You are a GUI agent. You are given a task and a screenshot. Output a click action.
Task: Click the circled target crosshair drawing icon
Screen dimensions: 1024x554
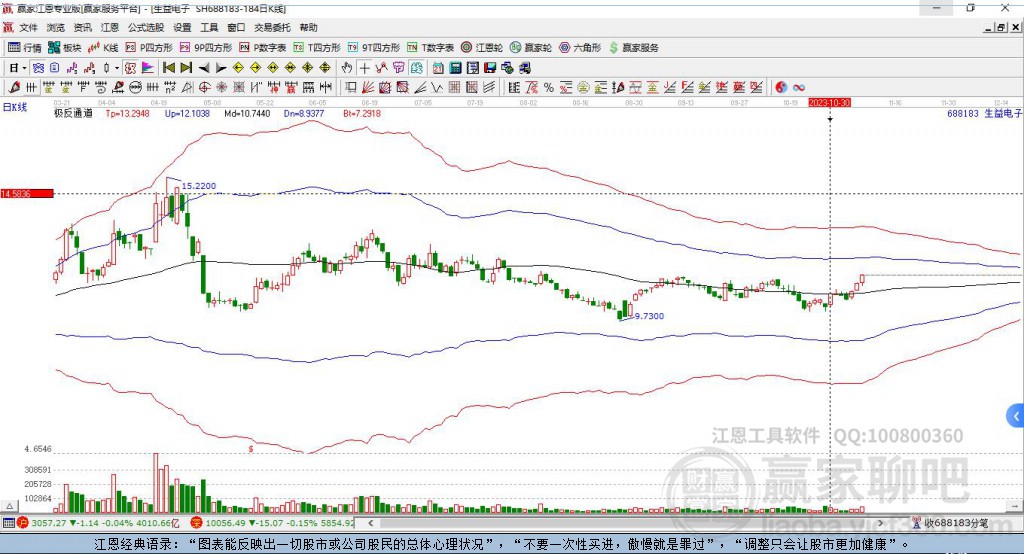click(205, 88)
